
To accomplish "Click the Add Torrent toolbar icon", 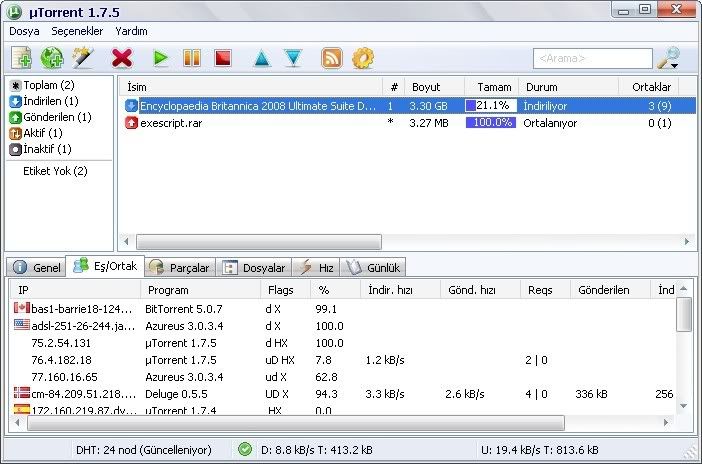I will tap(21, 58).
